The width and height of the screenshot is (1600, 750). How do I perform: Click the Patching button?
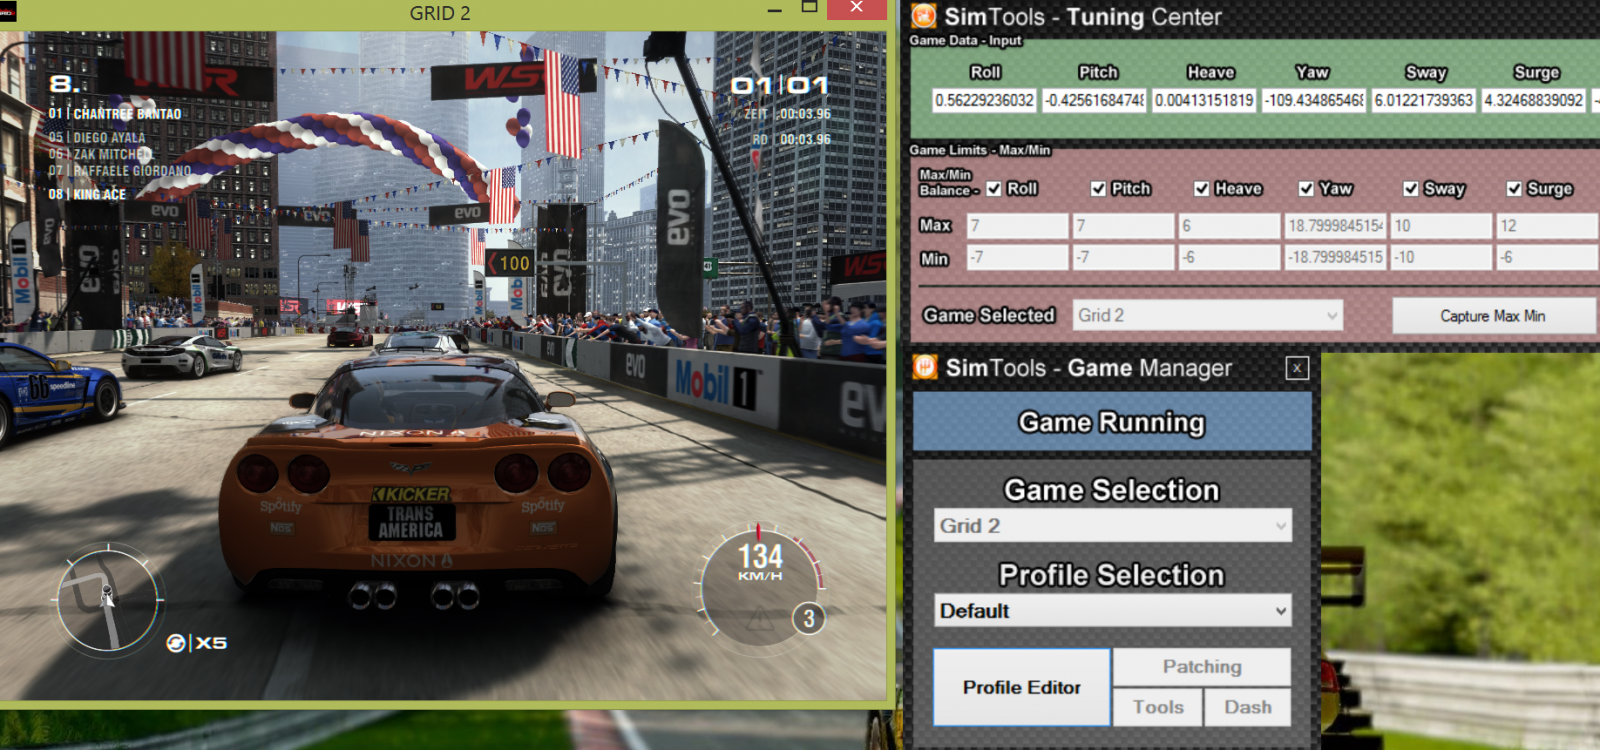[1202, 667]
